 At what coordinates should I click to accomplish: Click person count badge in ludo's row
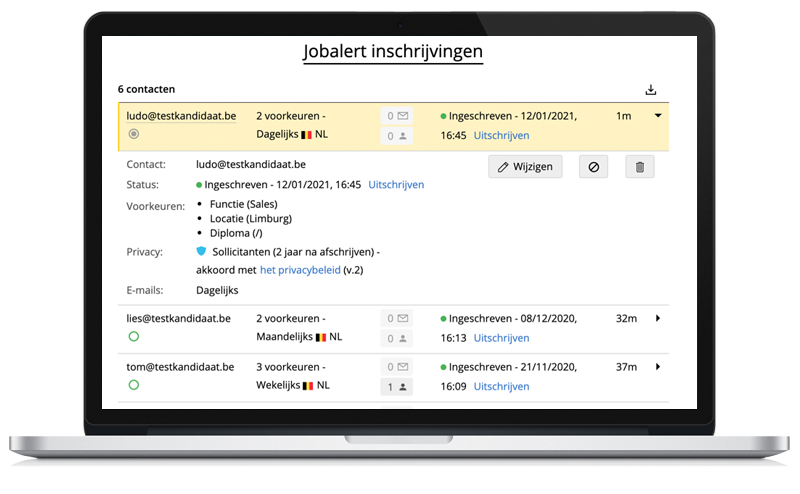pyautogui.click(x=396, y=135)
